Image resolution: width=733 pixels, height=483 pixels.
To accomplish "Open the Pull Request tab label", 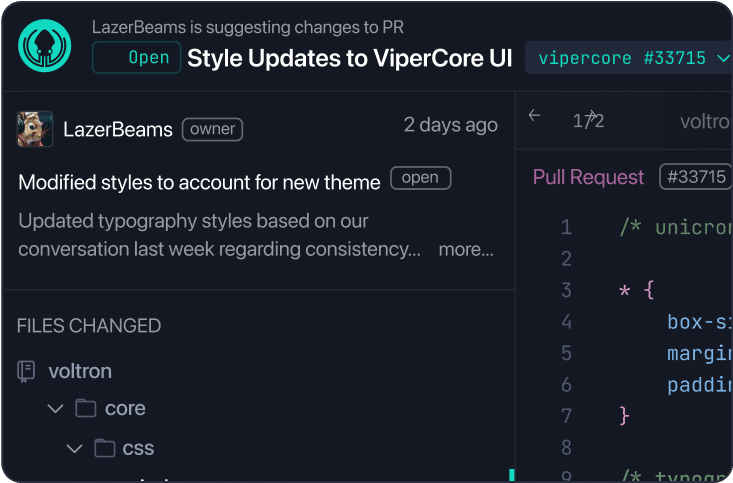I will coord(588,177).
